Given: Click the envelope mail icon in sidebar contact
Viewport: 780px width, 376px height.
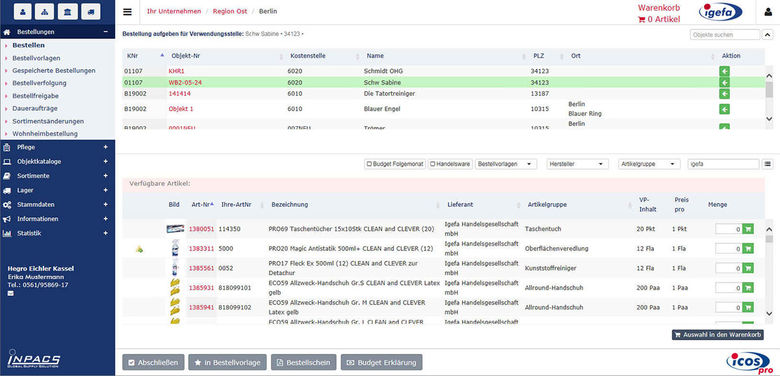Looking at the screenshot, I should coord(11,293).
